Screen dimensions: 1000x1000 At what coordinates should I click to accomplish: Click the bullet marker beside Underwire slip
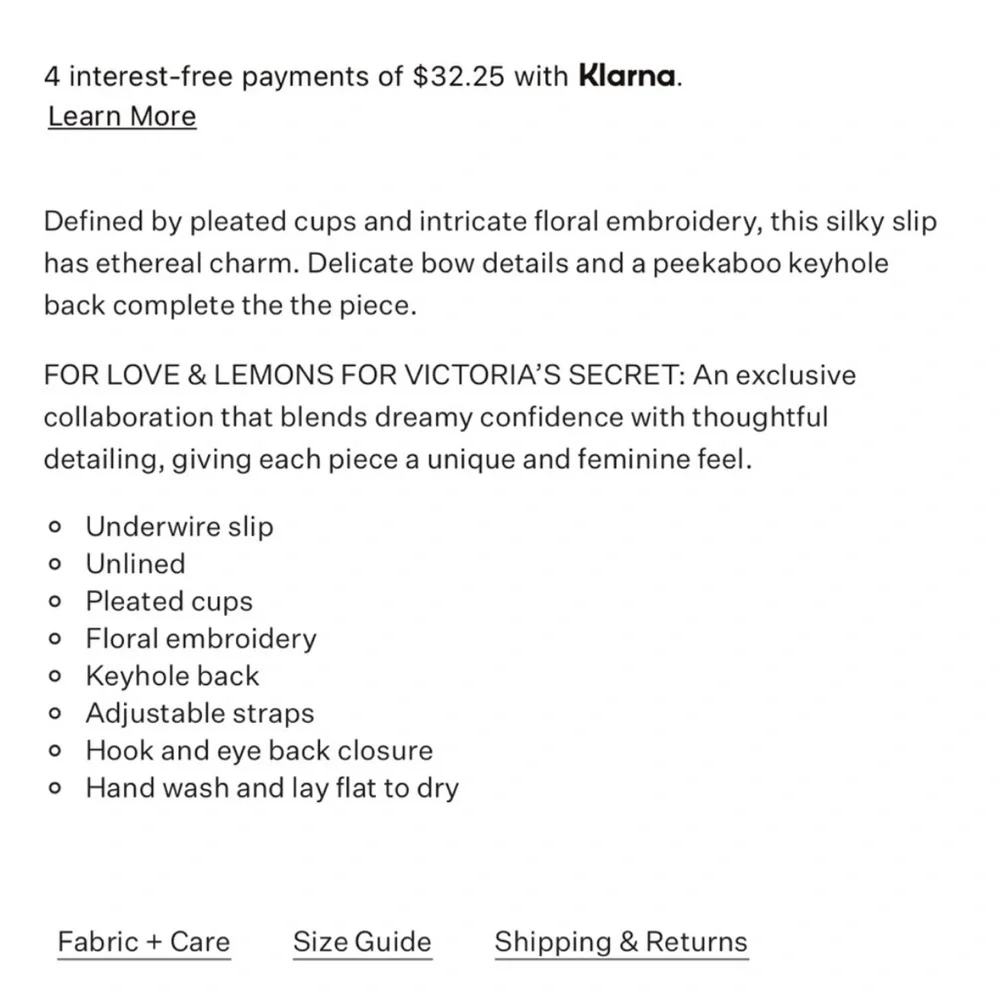[55, 527]
